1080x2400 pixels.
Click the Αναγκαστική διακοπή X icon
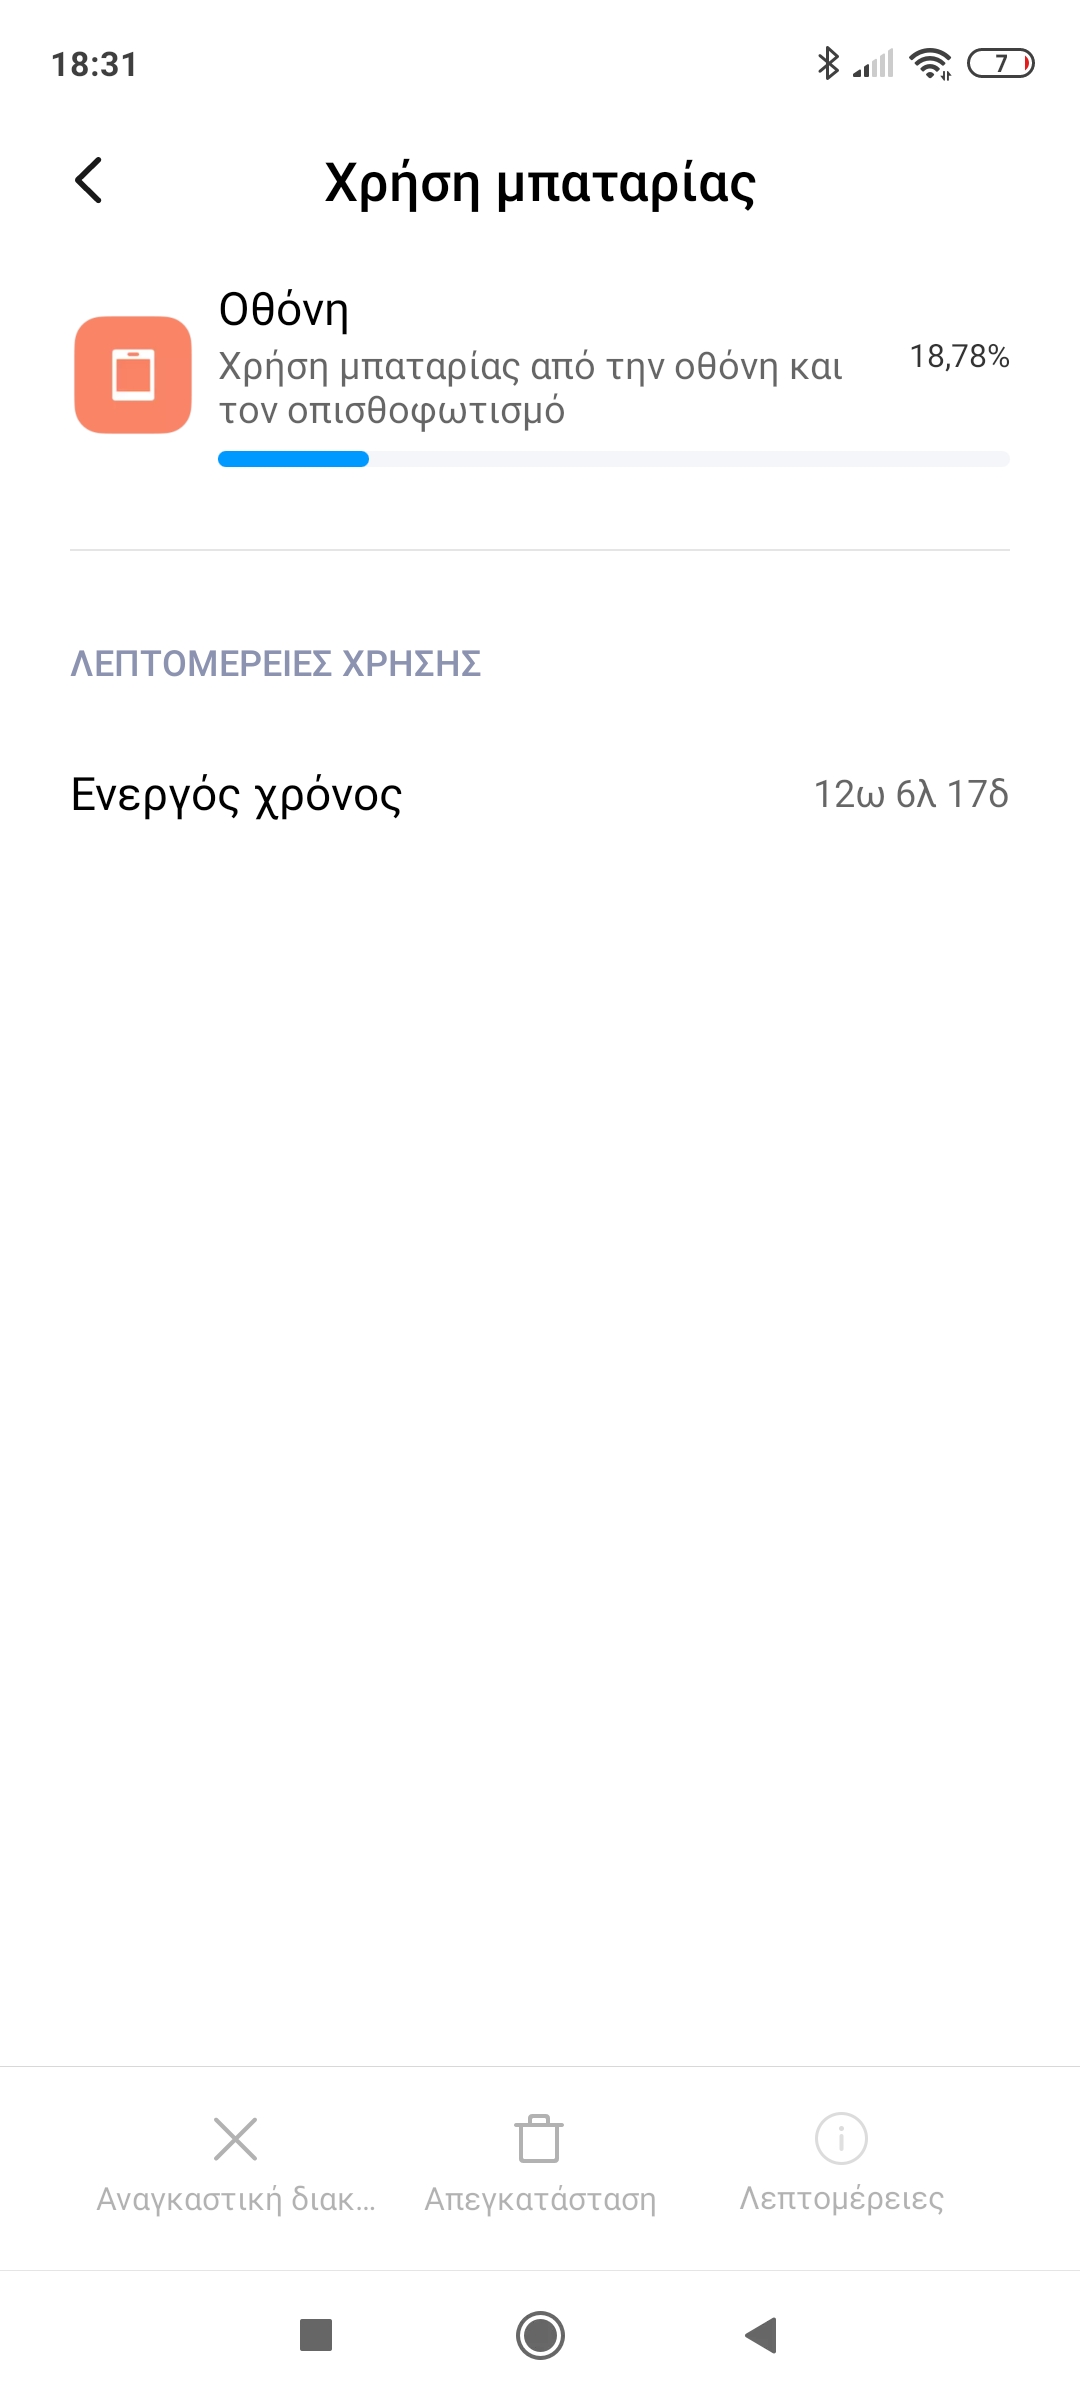pyautogui.click(x=236, y=2140)
